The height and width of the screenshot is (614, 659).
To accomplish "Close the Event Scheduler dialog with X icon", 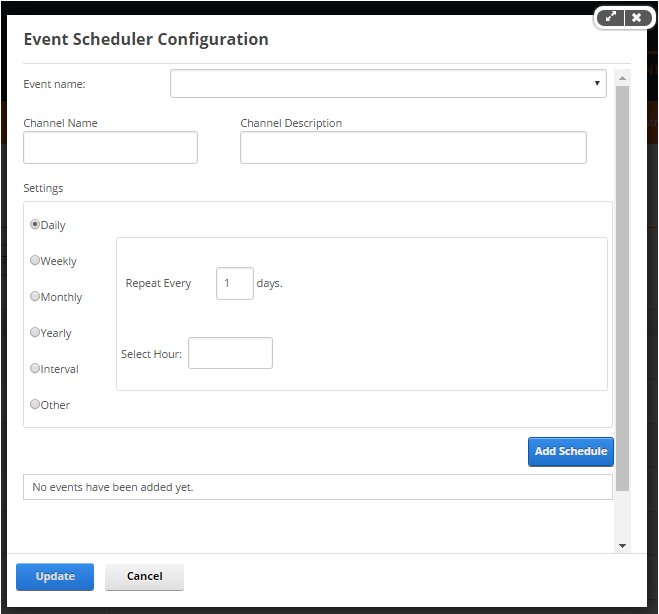I will 637,18.
